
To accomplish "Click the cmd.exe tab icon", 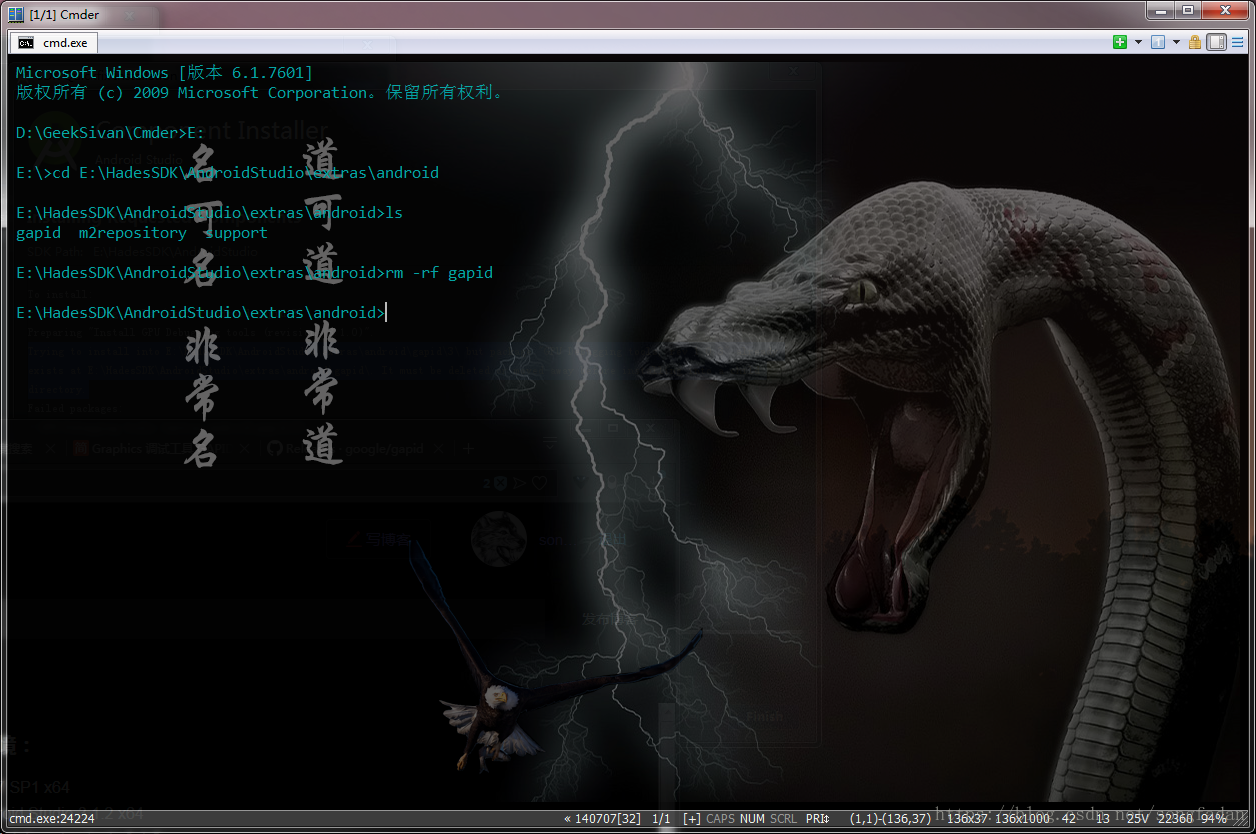I will tap(26, 43).
